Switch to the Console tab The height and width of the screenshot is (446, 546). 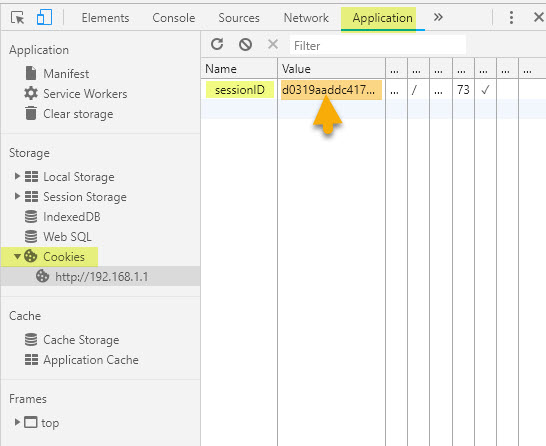[x=173, y=18]
